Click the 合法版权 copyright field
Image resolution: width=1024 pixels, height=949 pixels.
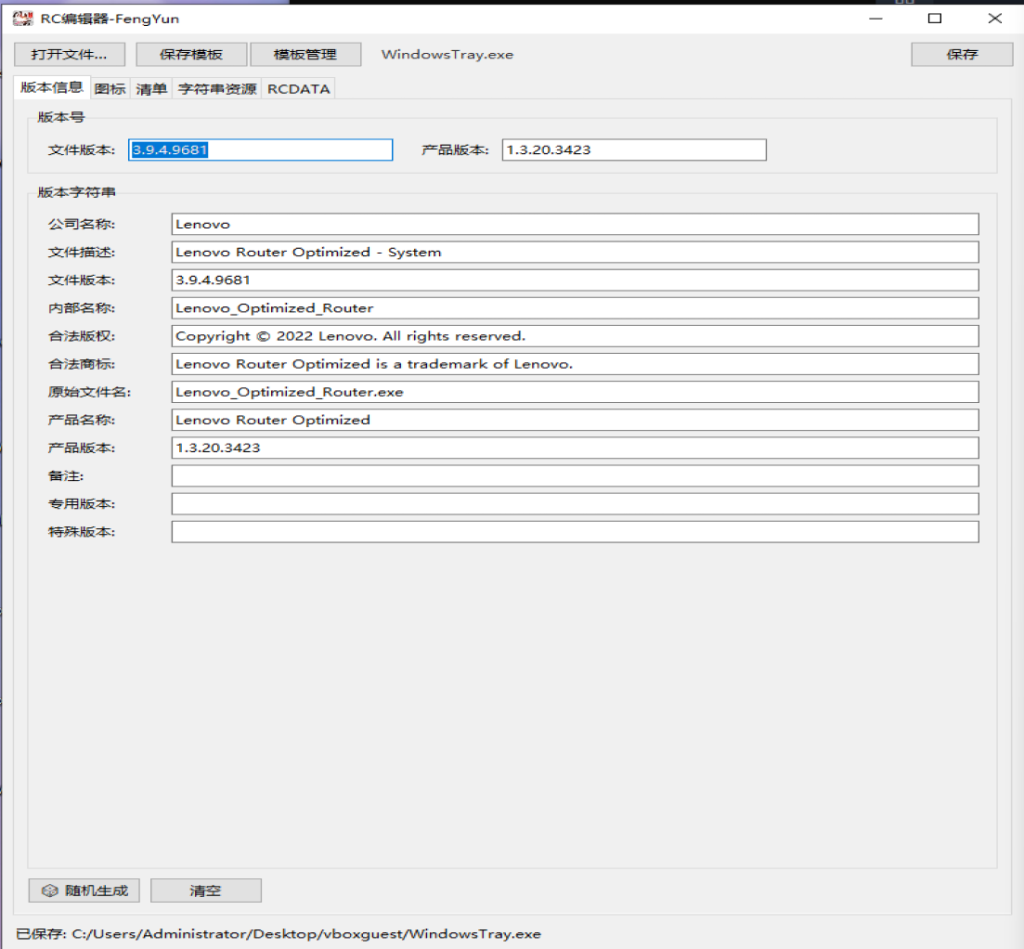pos(575,336)
